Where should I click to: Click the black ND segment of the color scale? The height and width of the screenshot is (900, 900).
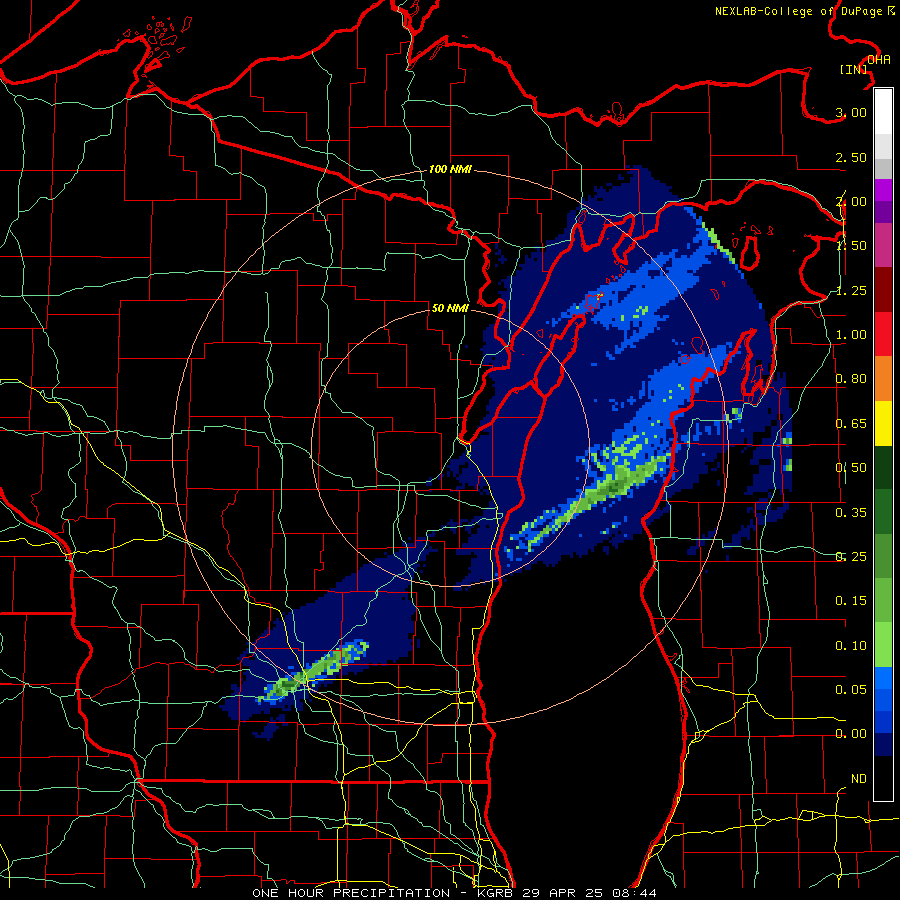click(x=883, y=778)
